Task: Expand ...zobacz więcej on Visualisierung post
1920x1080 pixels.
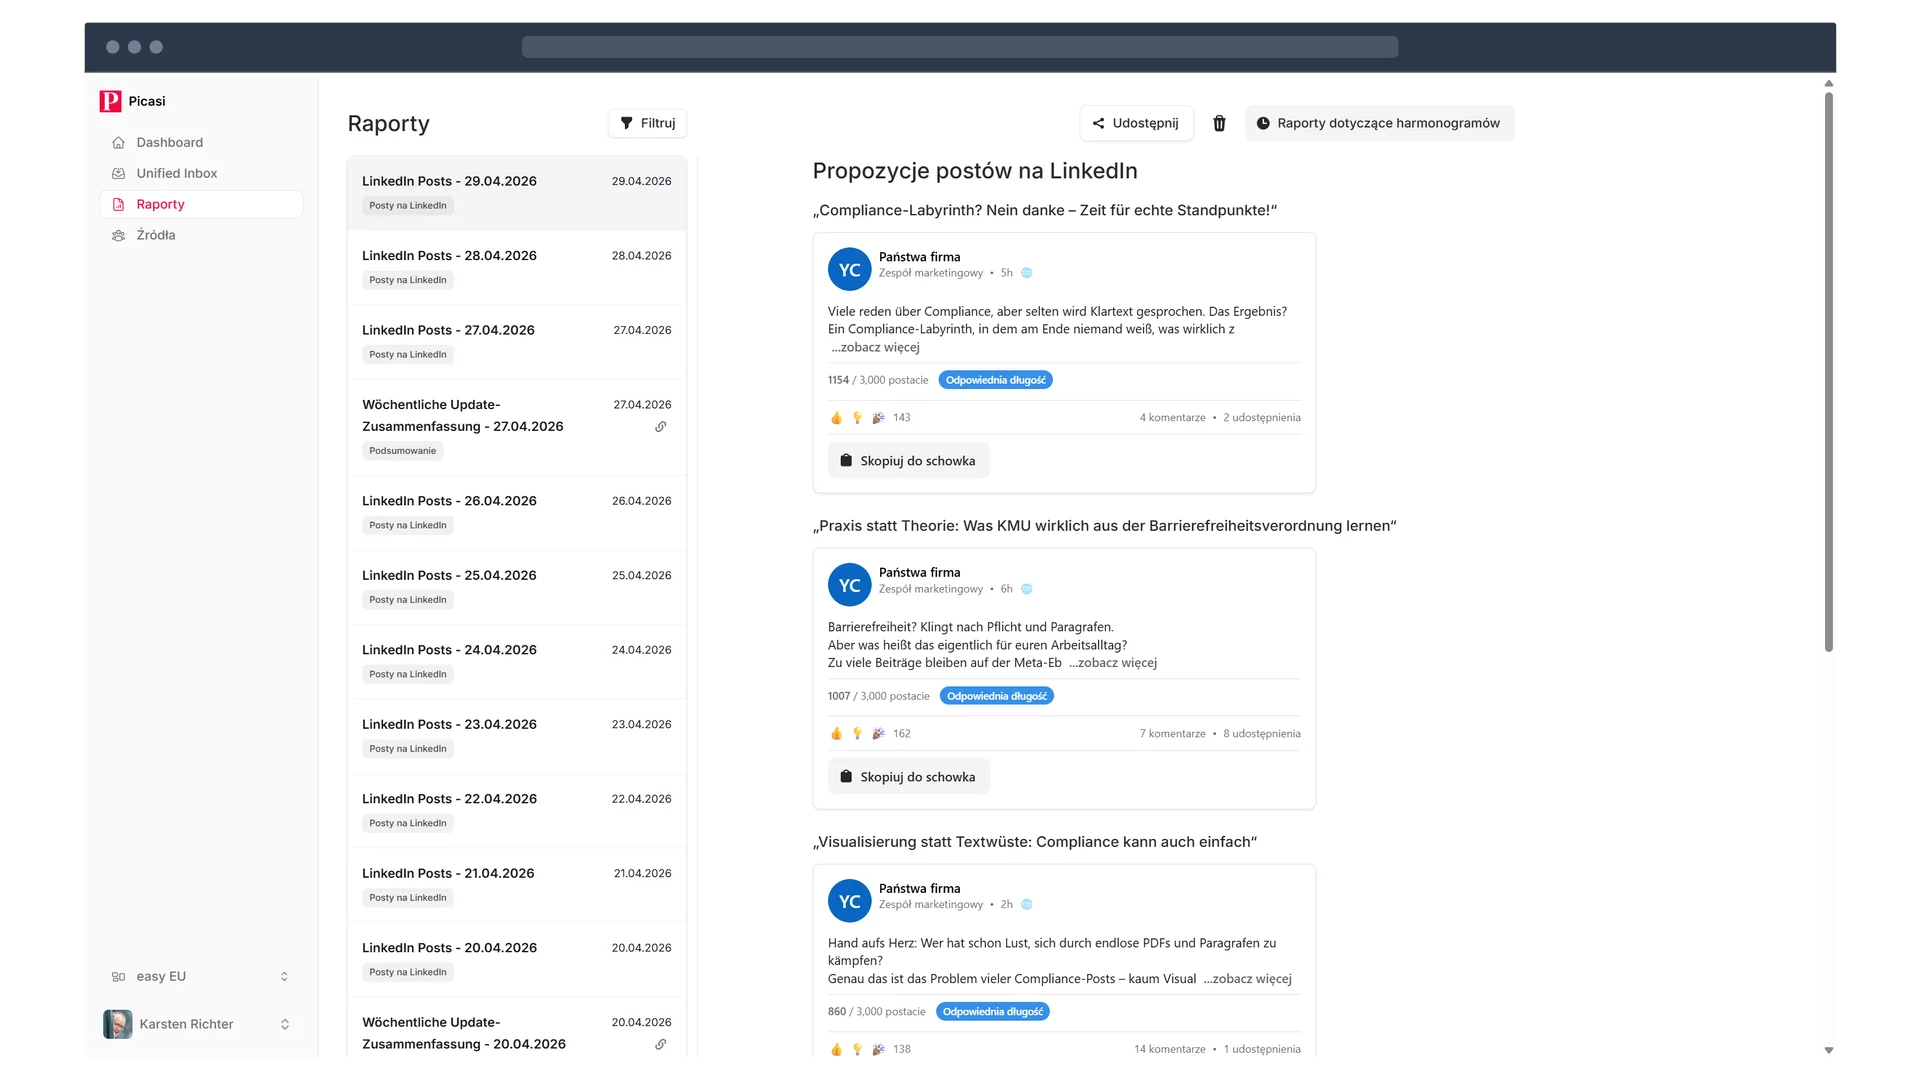Action: point(1248,979)
